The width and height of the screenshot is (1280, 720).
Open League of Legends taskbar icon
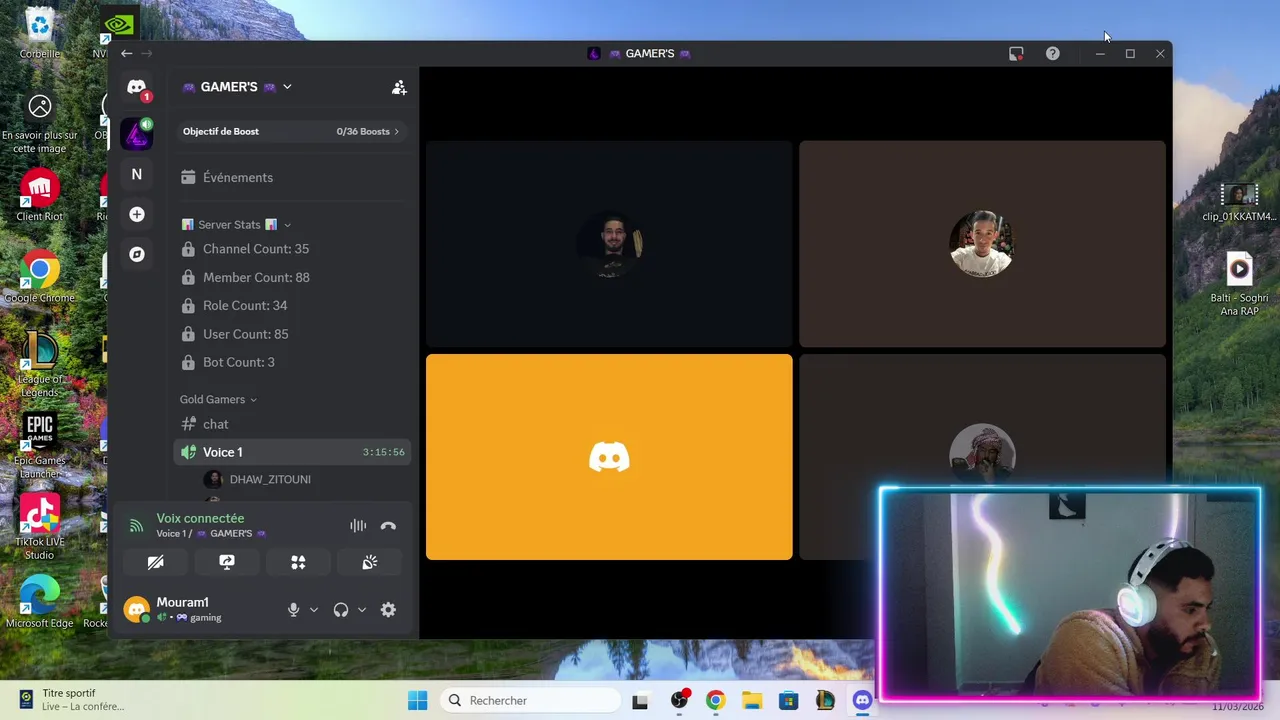[x=825, y=700]
